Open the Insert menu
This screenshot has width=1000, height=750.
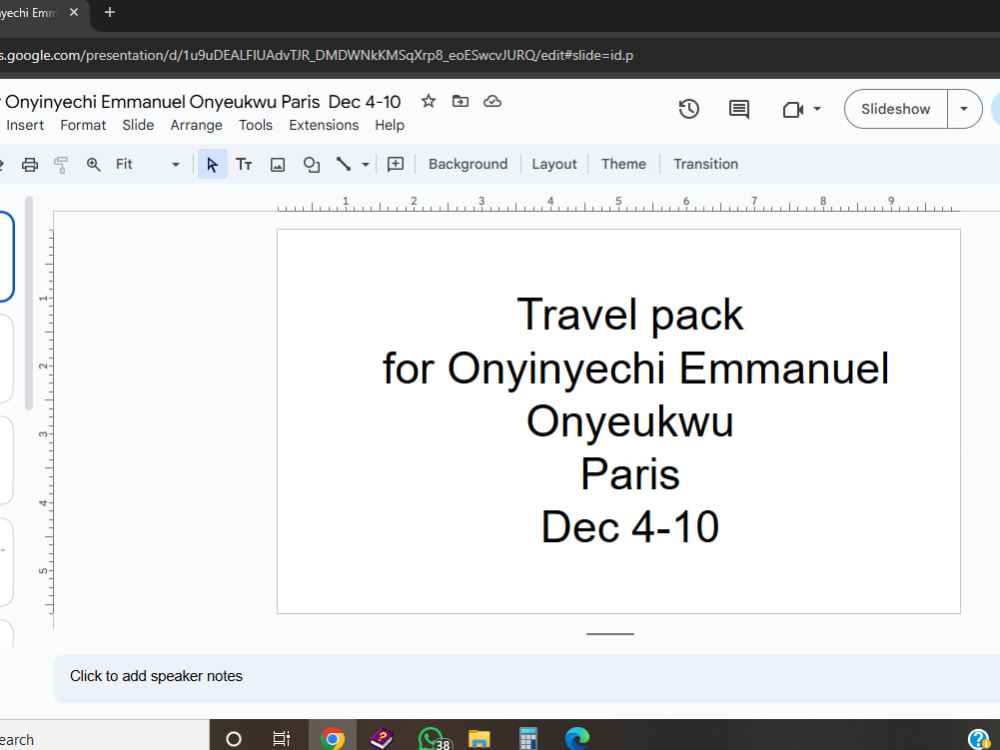tap(25, 125)
